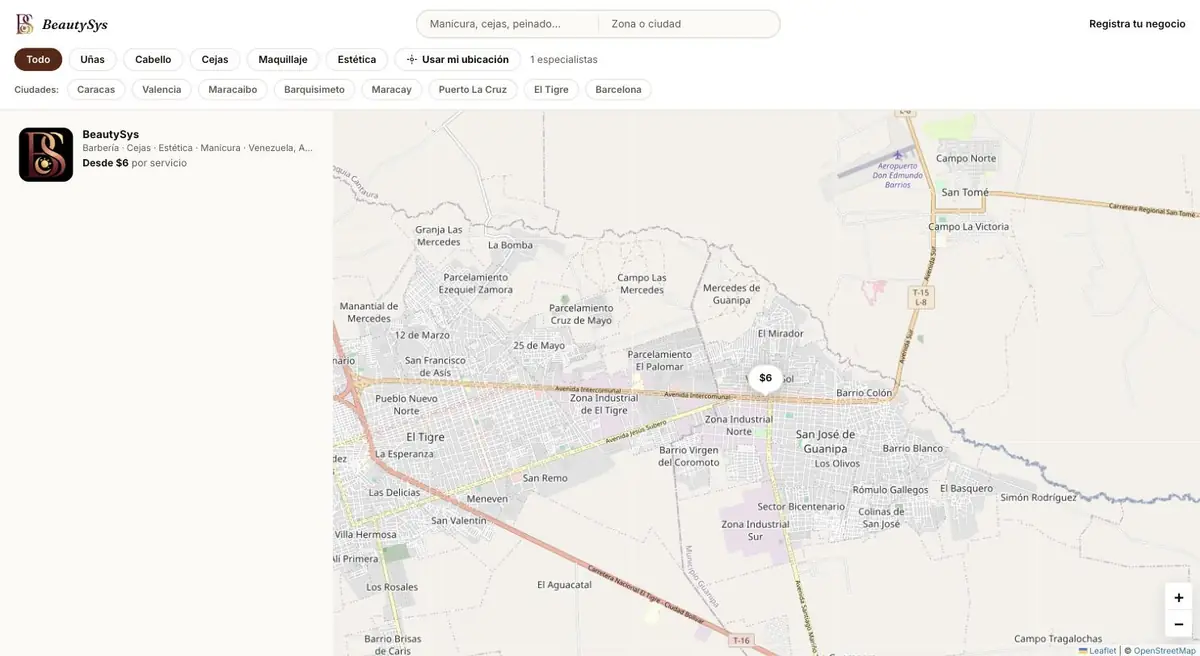Select the Estética category filter

[357, 59]
